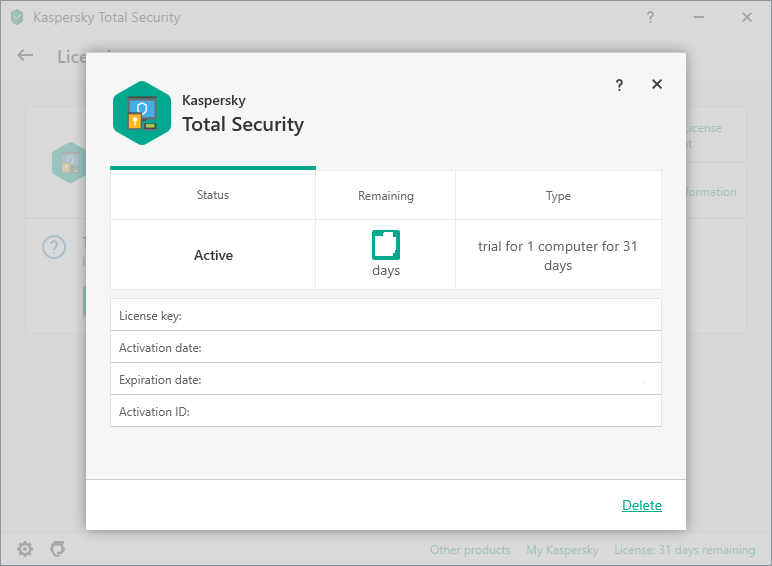The image size is (772, 566).
Task: Click the Expiration date row
Action: [x=386, y=379]
